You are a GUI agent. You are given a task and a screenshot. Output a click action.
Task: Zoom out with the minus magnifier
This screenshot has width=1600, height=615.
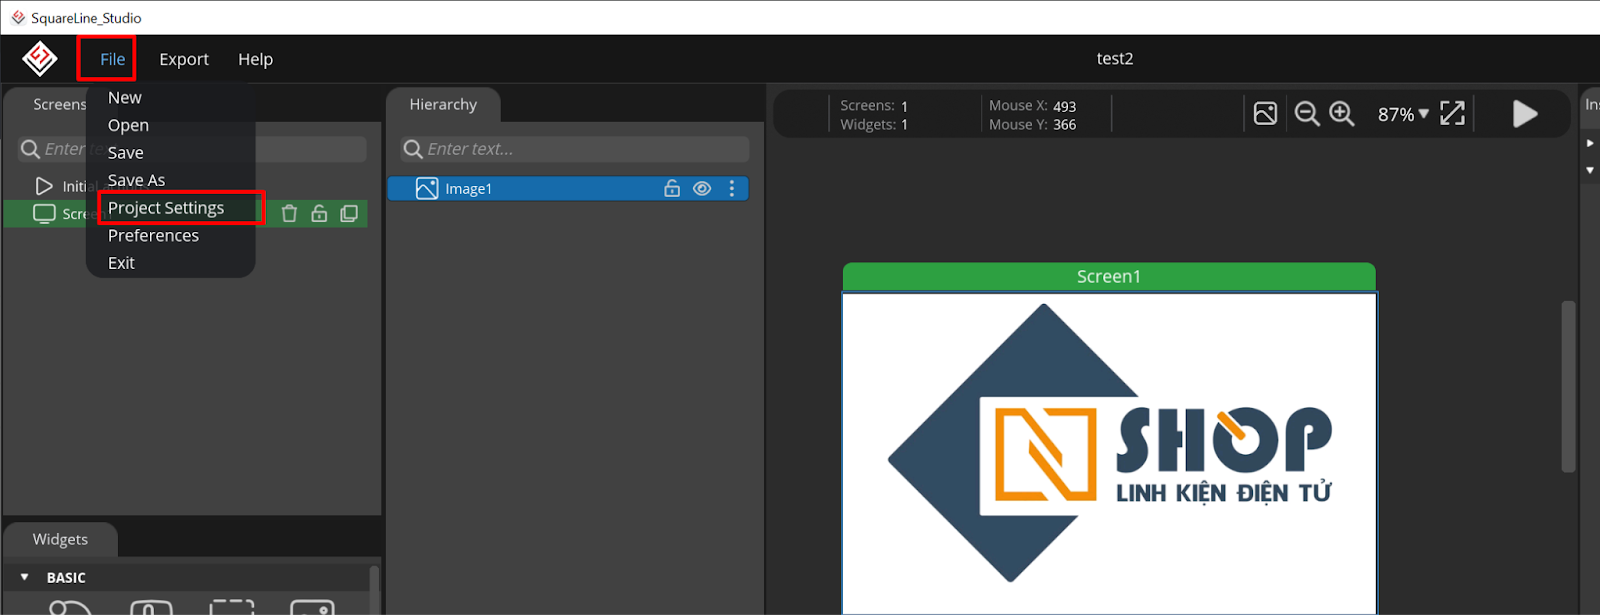1307,114
